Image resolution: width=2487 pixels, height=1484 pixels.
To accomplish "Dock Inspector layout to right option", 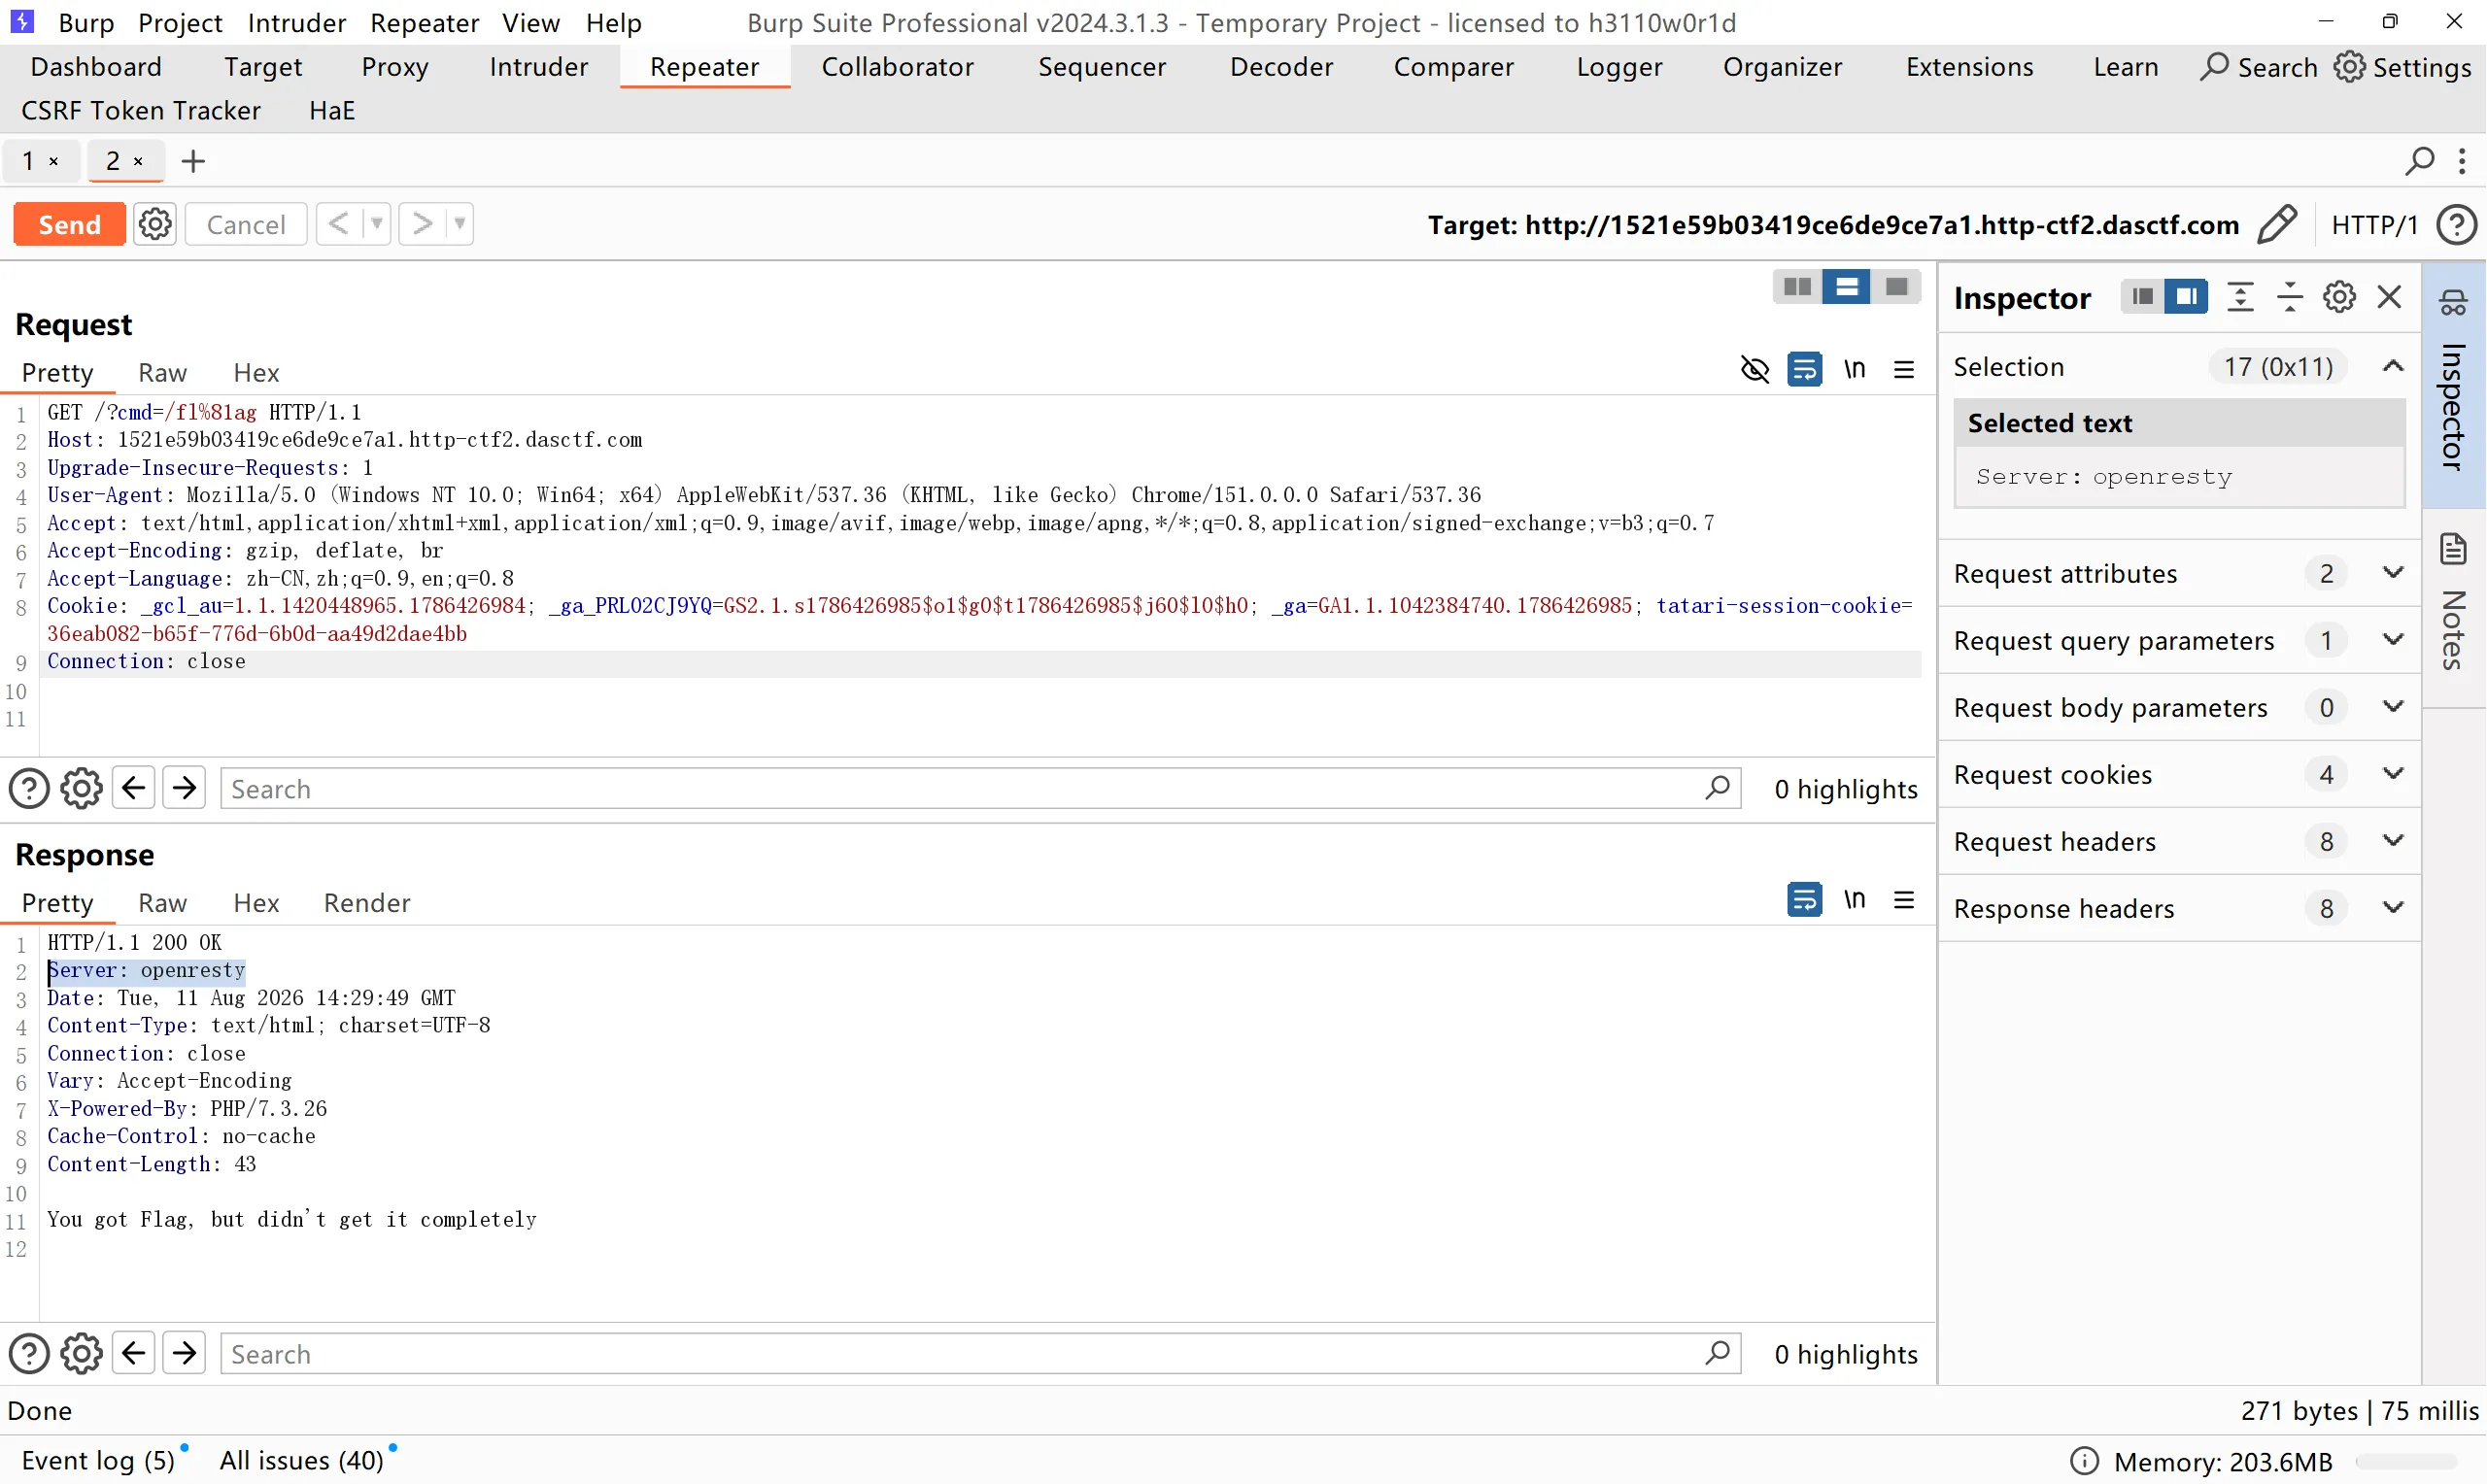I will coord(2186,296).
